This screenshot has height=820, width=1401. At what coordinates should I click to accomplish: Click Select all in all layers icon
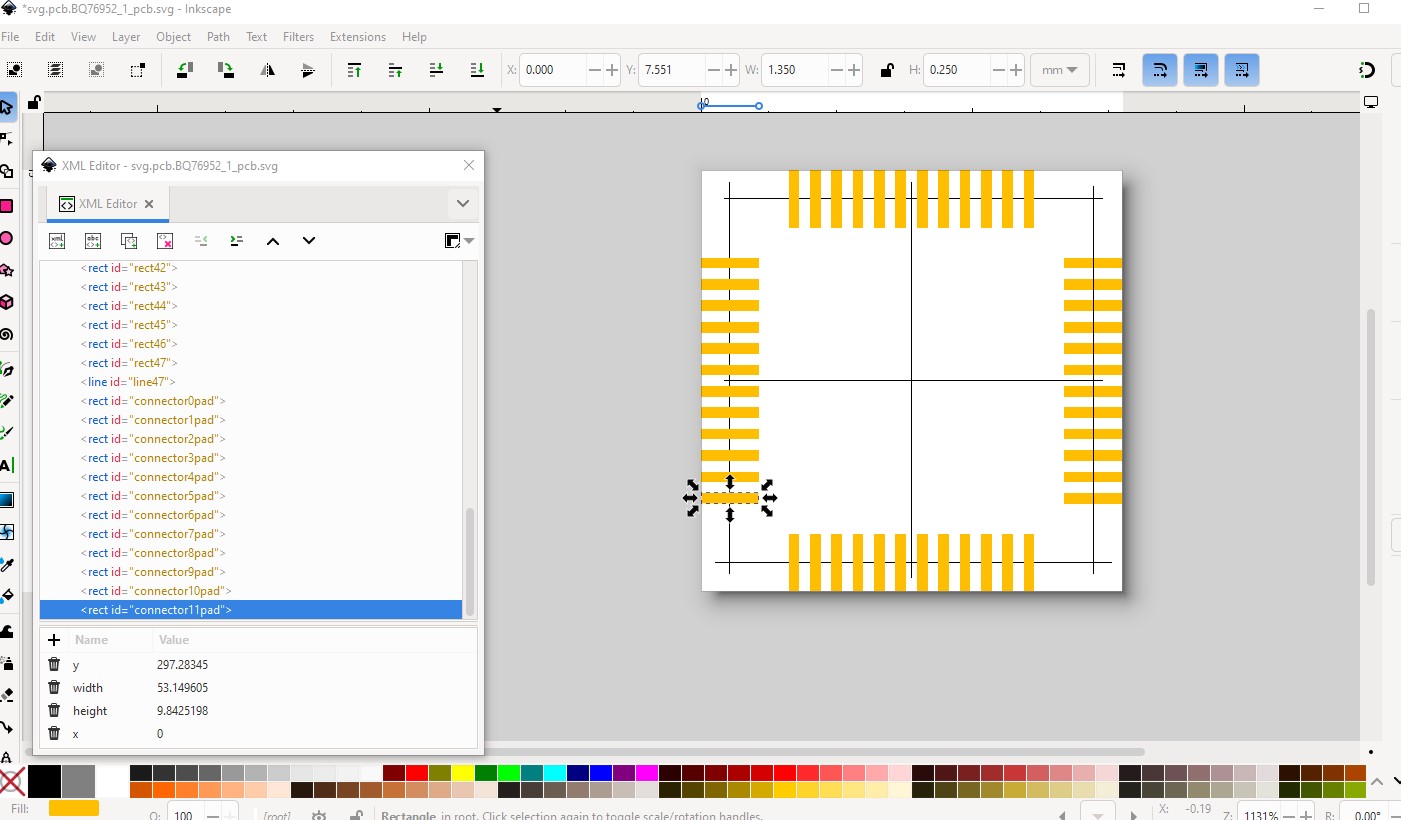click(x=56, y=70)
